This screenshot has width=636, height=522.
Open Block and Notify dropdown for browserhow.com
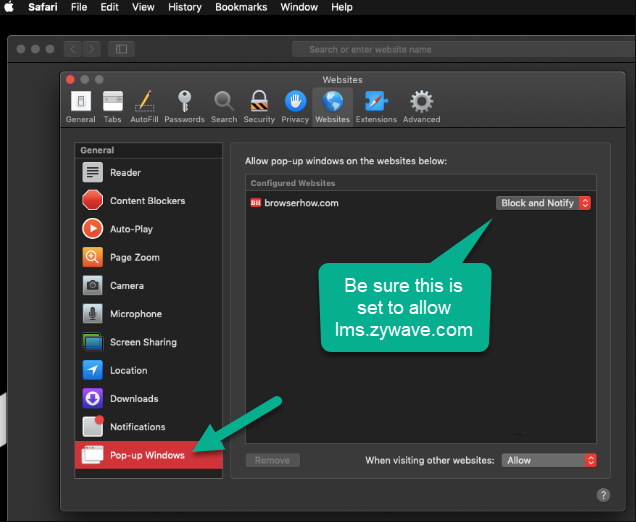544,203
